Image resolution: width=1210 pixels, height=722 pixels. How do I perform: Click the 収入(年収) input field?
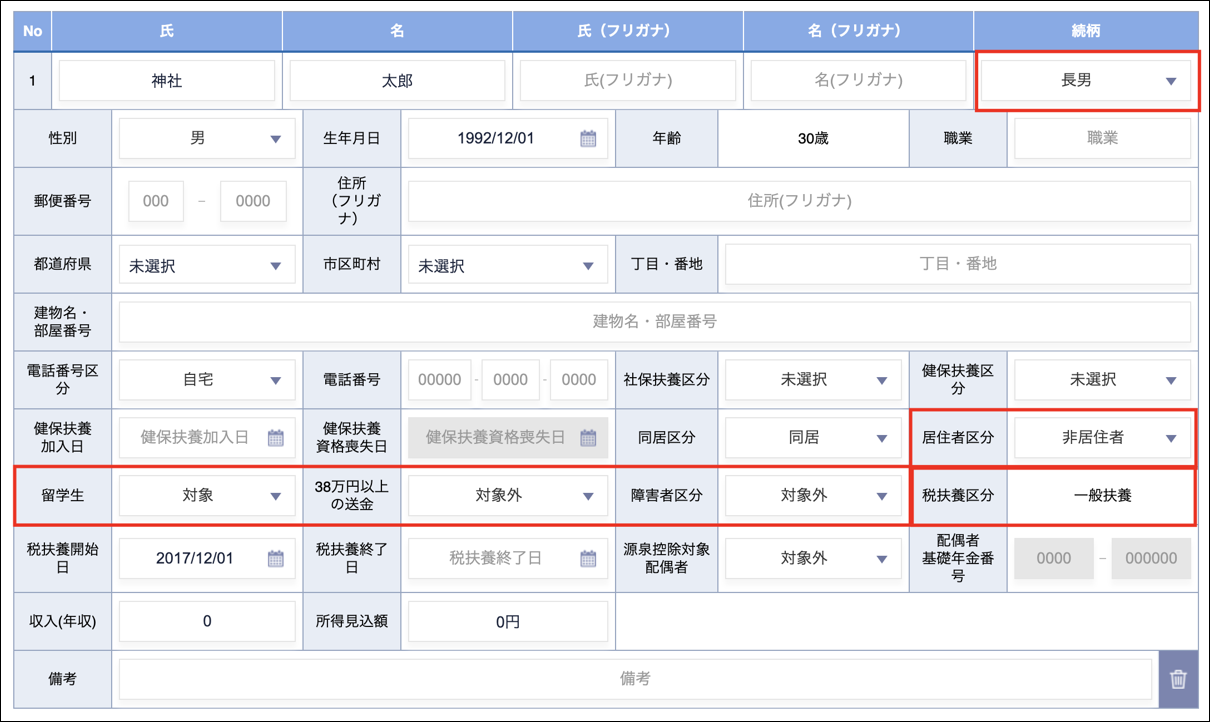[x=207, y=622]
